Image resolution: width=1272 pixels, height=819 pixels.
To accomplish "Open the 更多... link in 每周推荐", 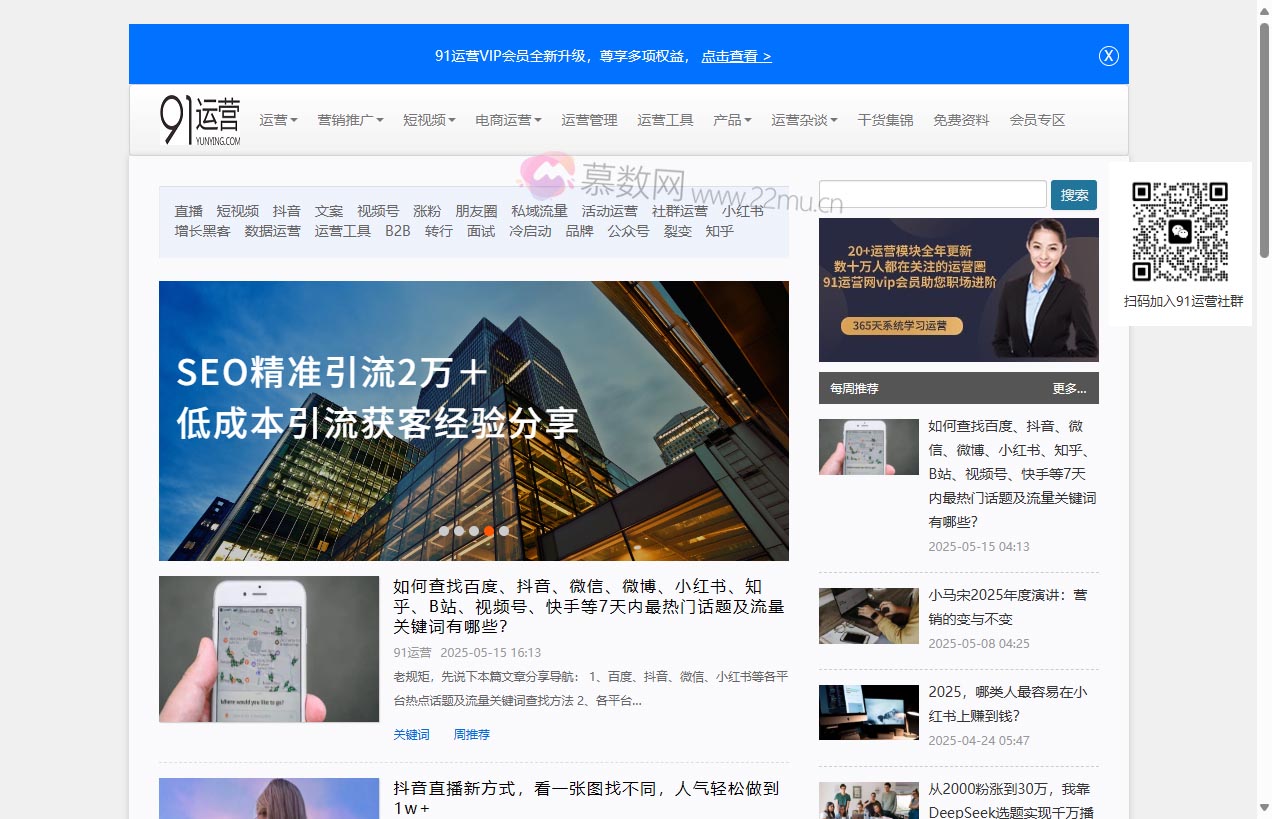I will (x=1069, y=388).
